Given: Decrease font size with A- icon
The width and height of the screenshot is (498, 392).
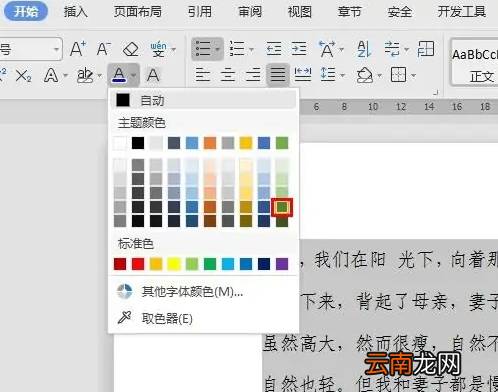Looking at the screenshot, I should 104,49.
